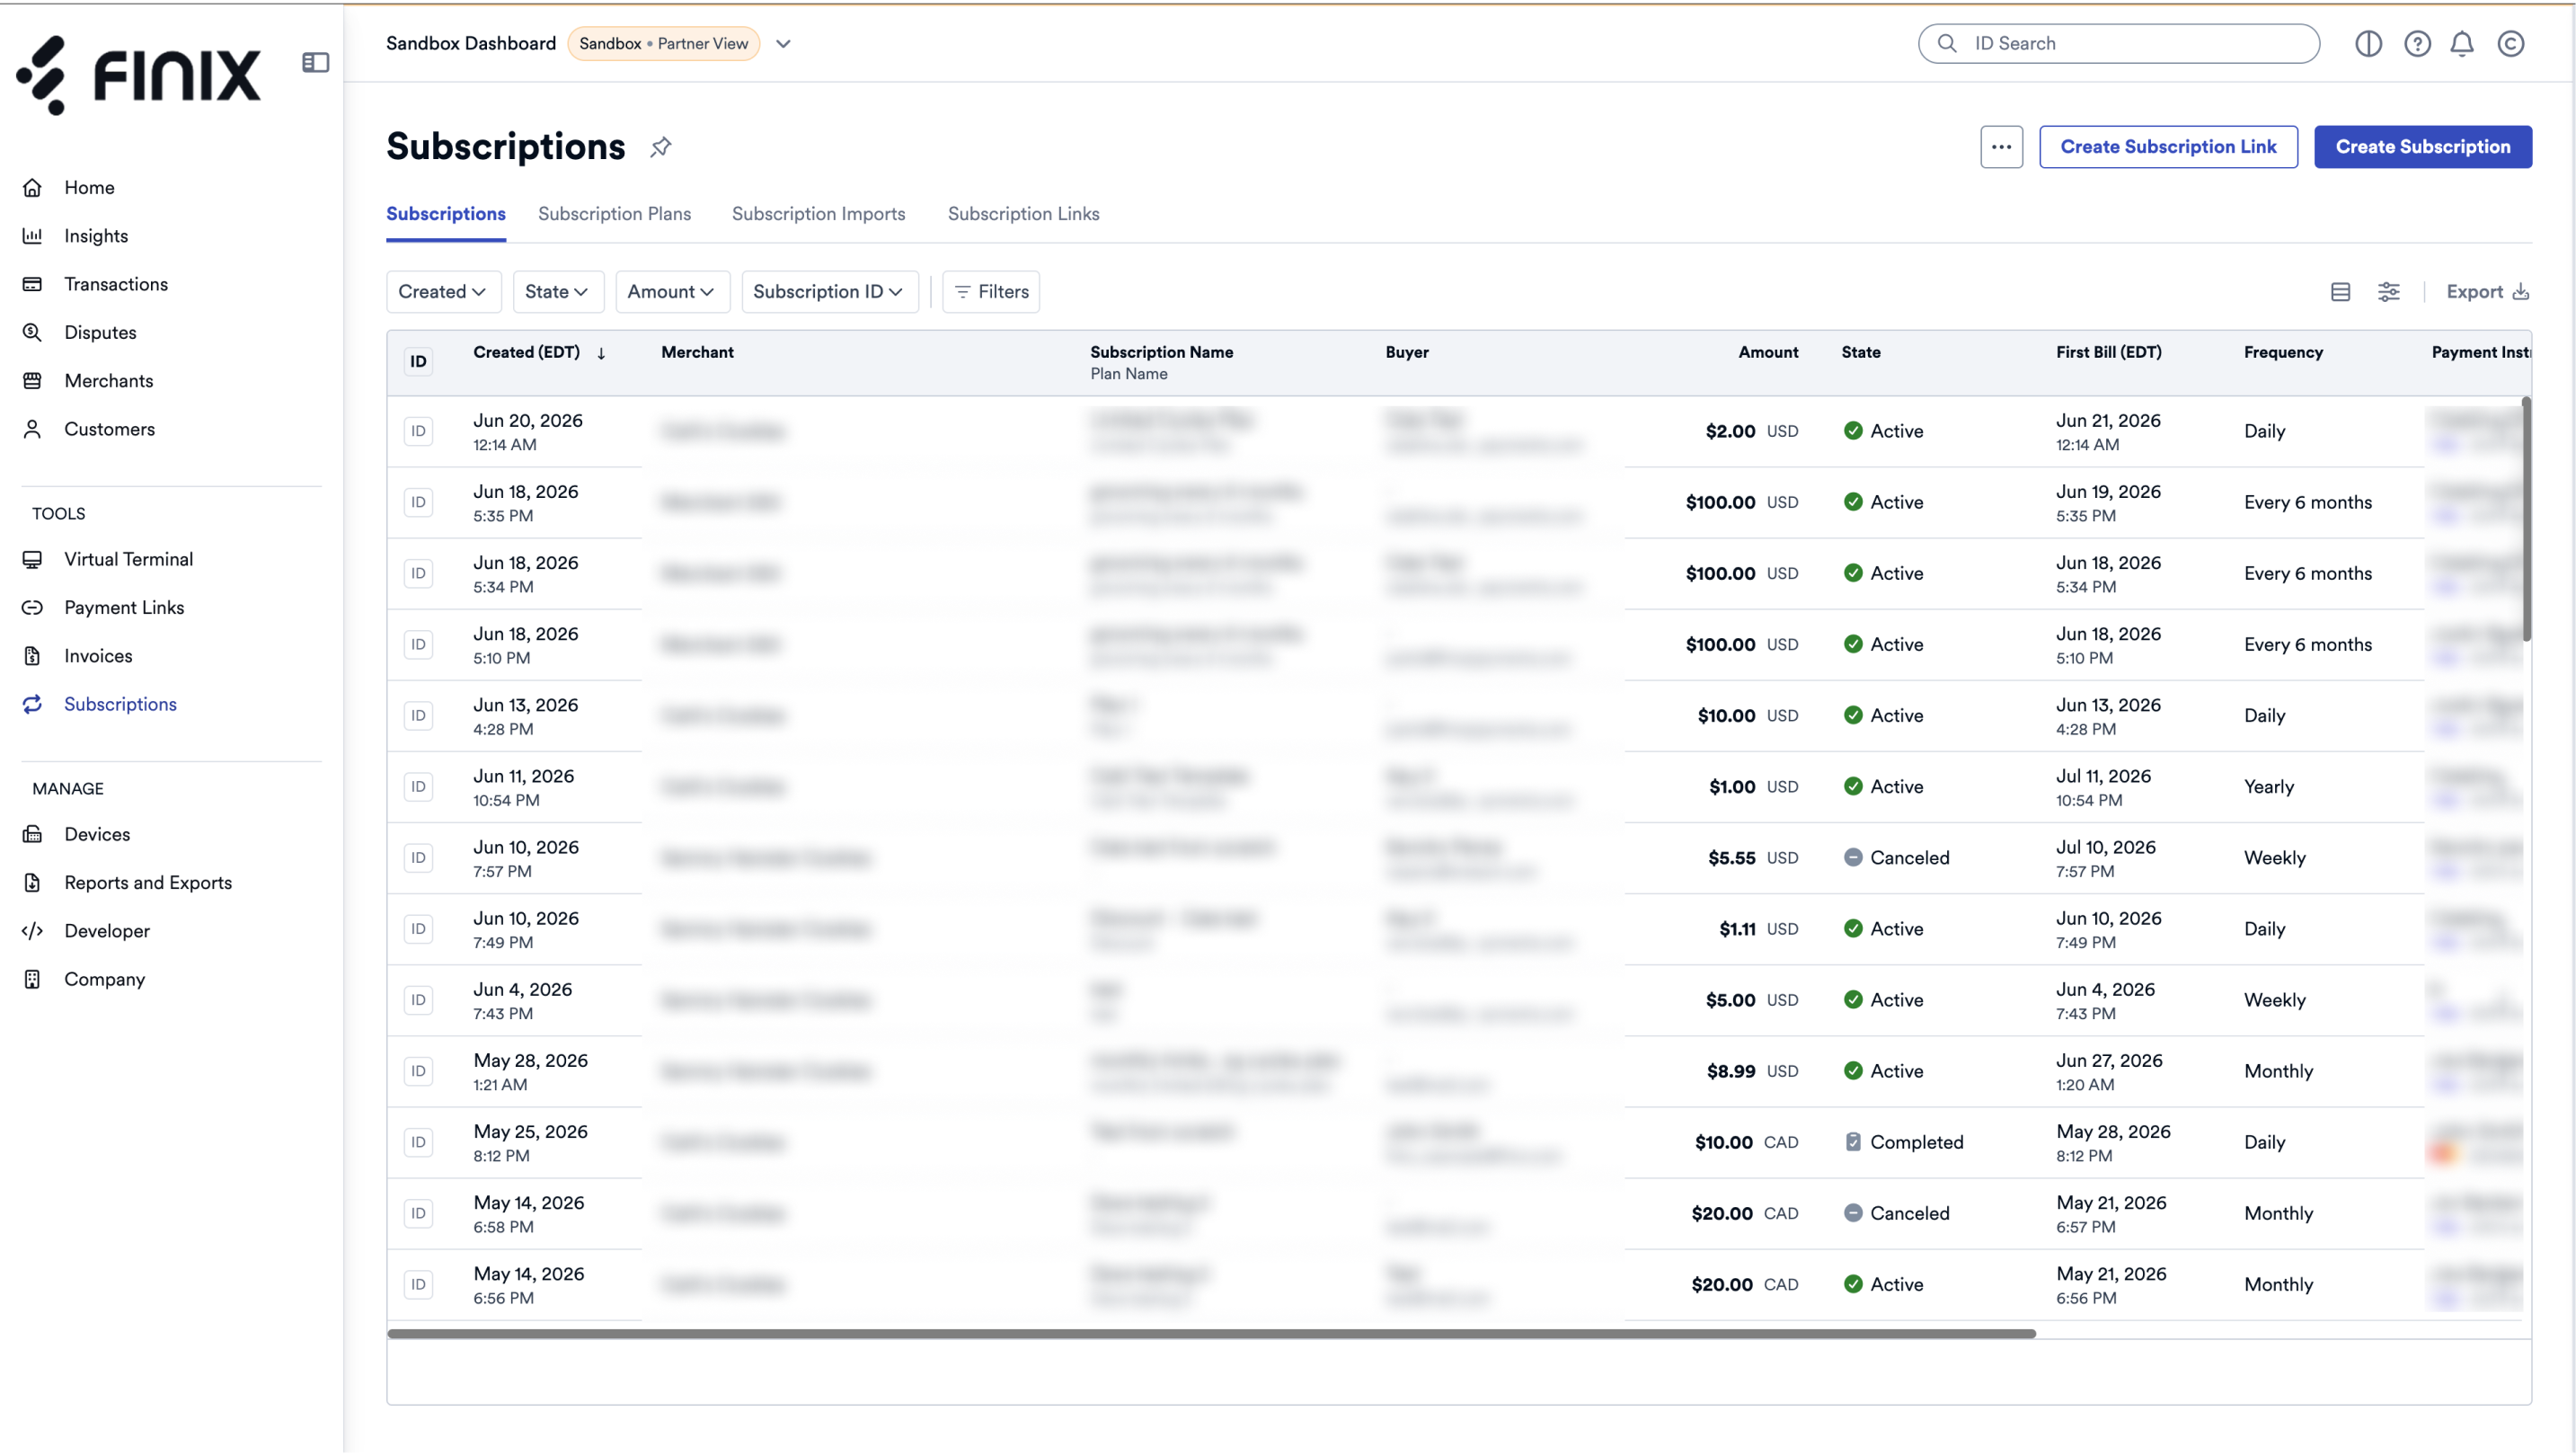Click the horizontal table scrollbar
2576x1456 pixels.
point(1211,1334)
